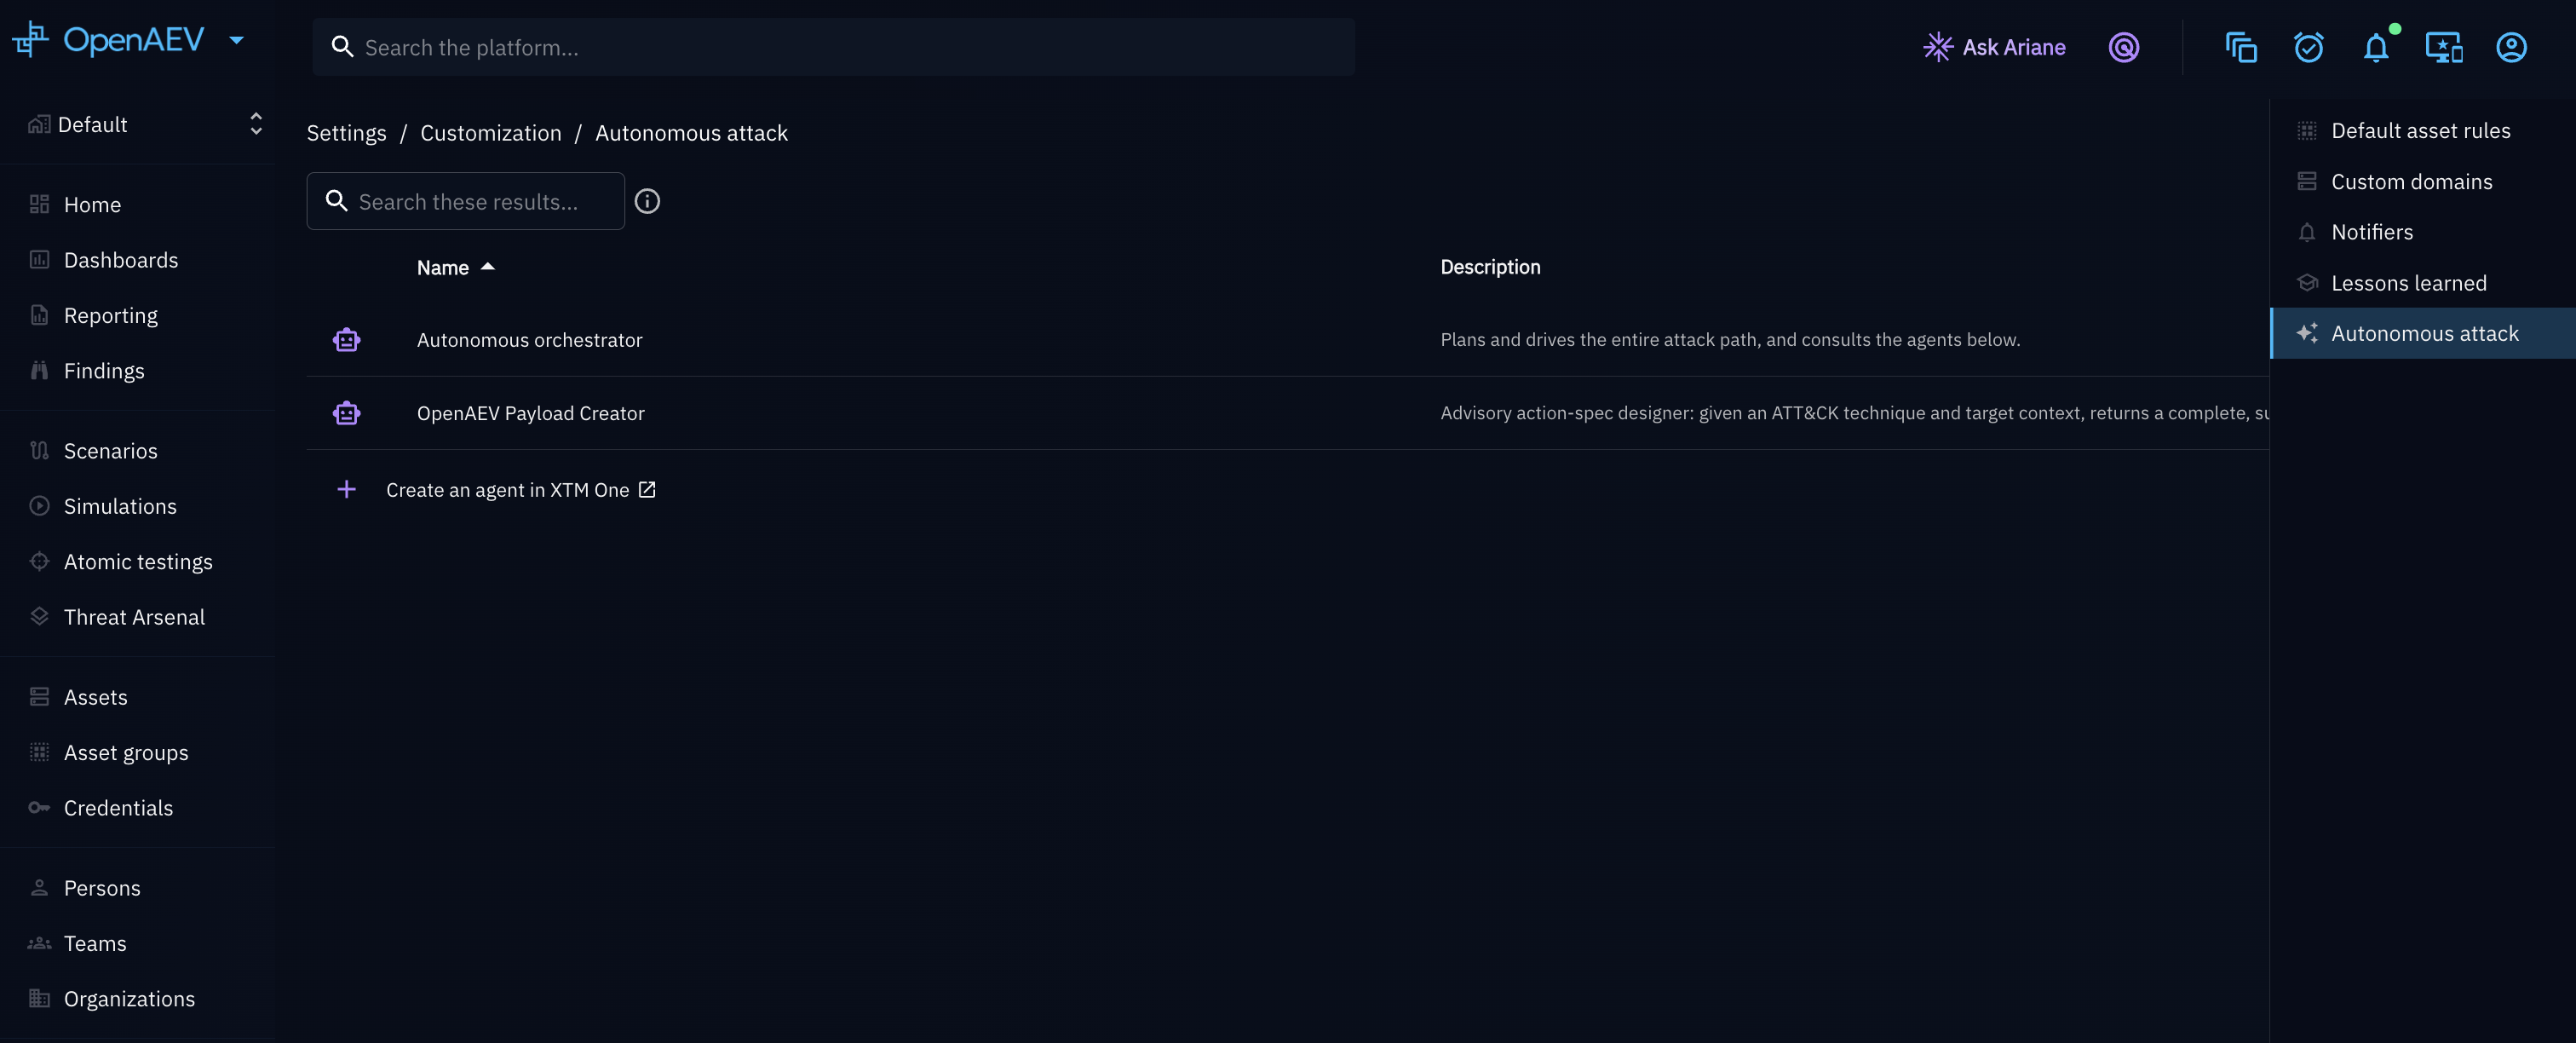Open the notifications bell icon
The height and width of the screenshot is (1043, 2576).
pyautogui.click(x=2376, y=47)
